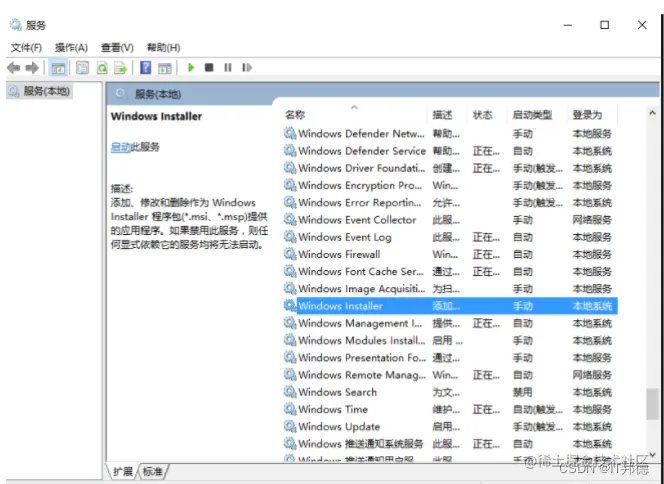
Task: Open the 操作(A) menu
Action: [71, 47]
